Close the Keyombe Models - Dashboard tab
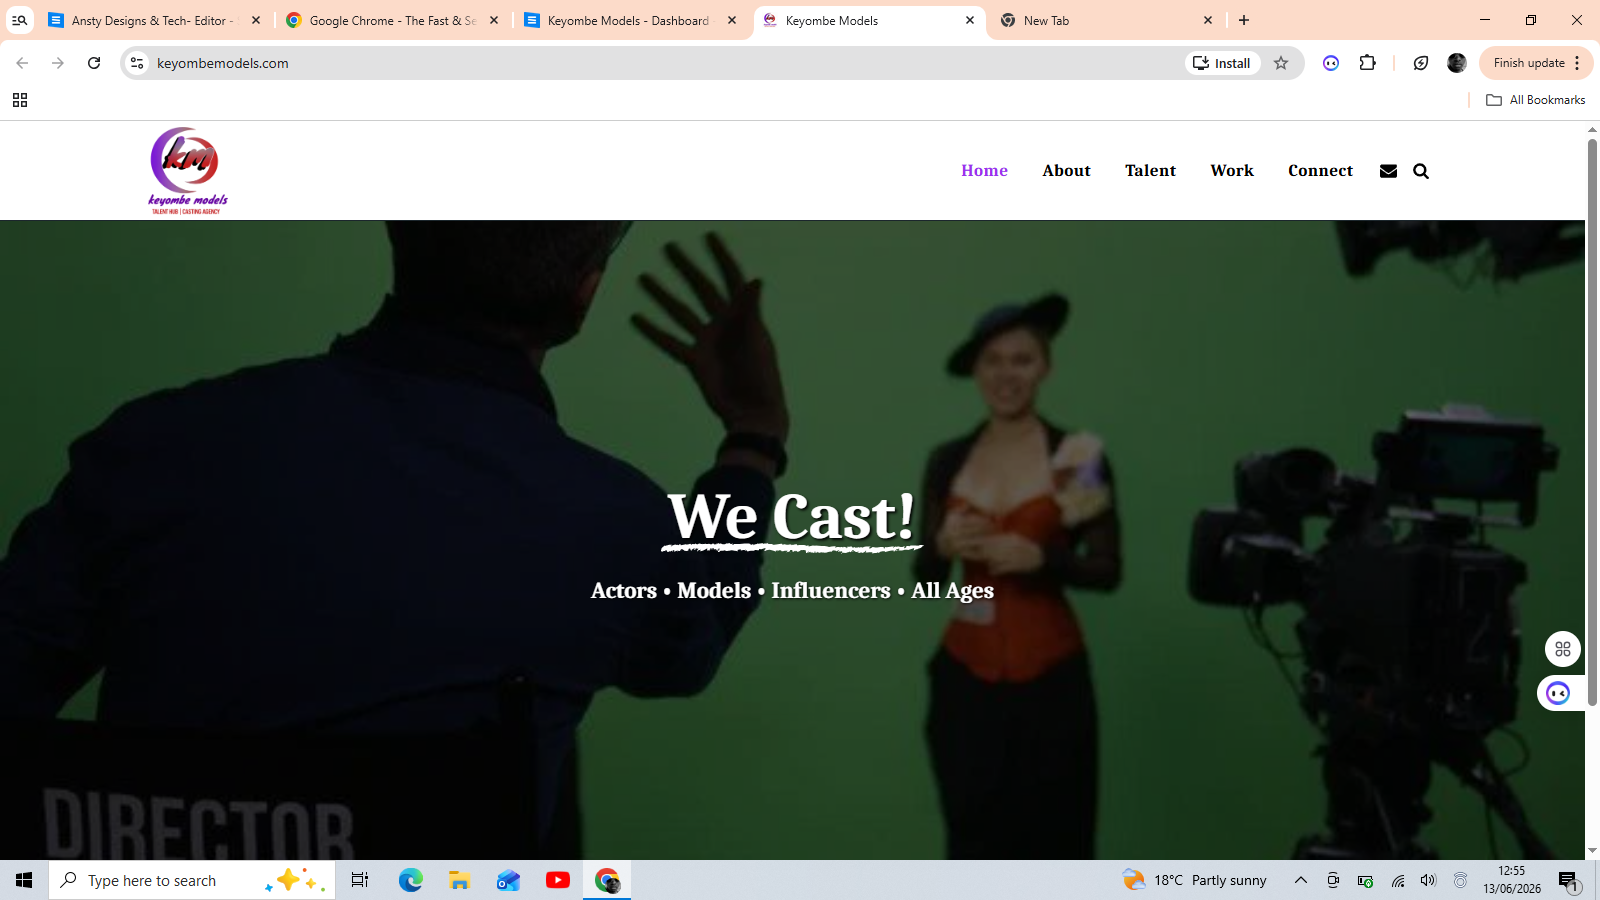Image resolution: width=1600 pixels, height=900 pixels. [732, 20]
